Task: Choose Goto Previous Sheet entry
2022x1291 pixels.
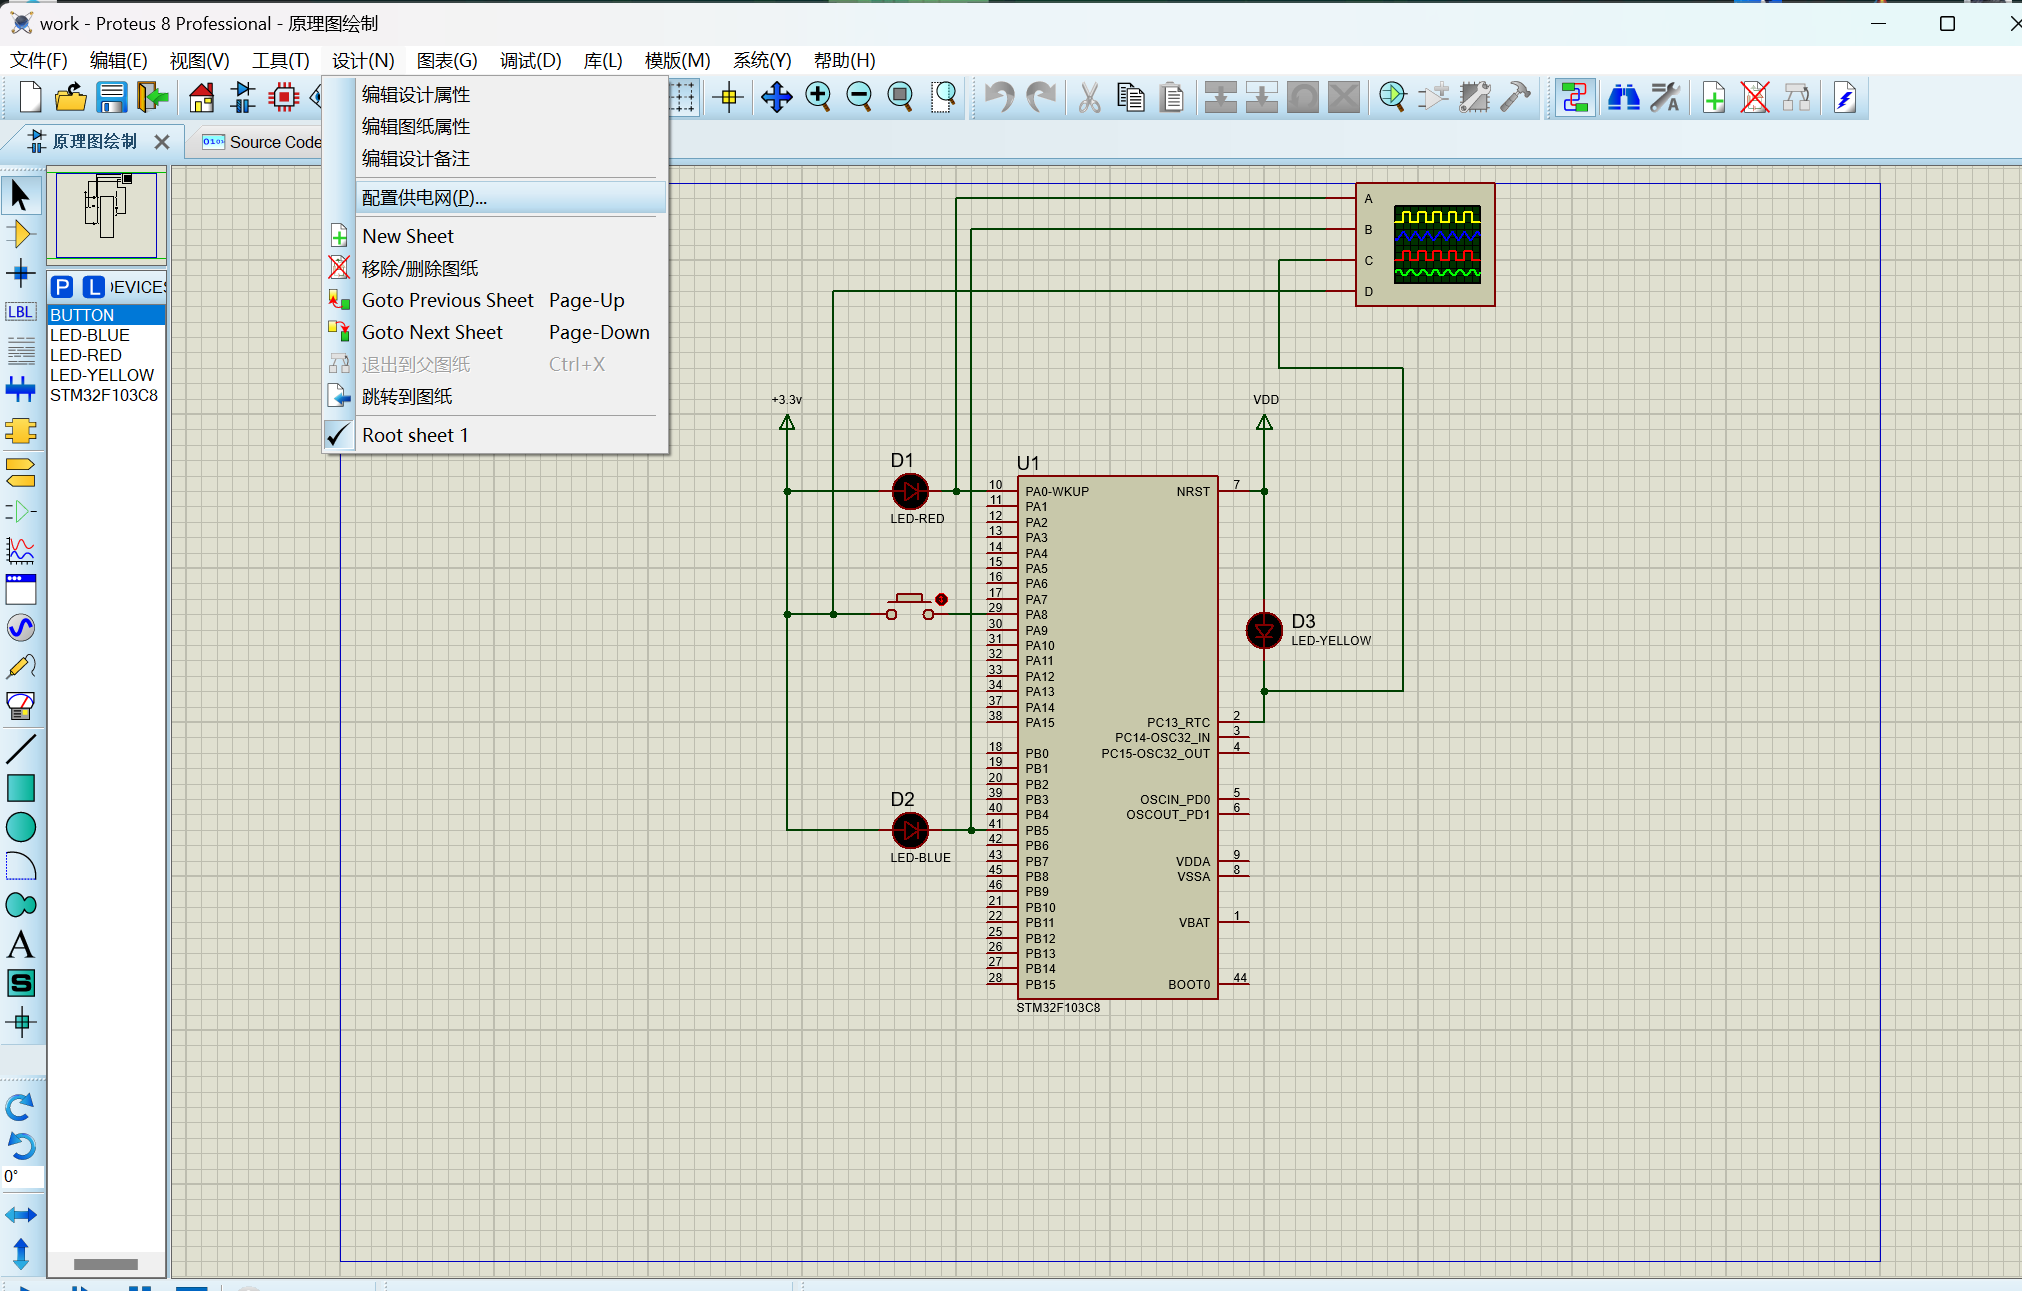Action: [496, 300]
